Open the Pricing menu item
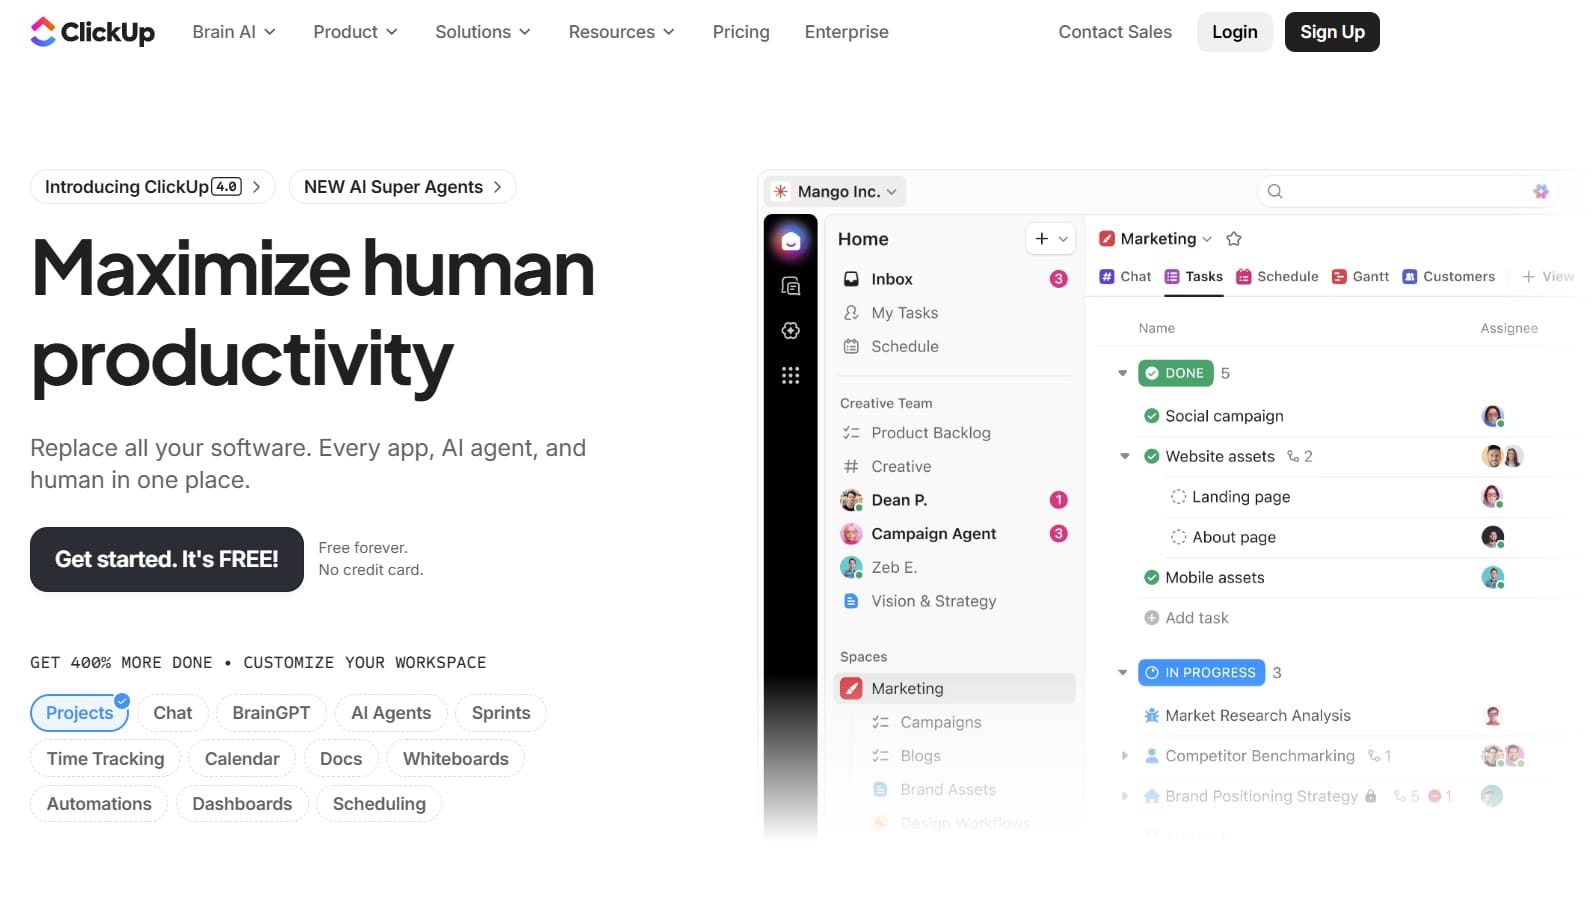Viewport: 1594px width, 904px height. (741, 32)
